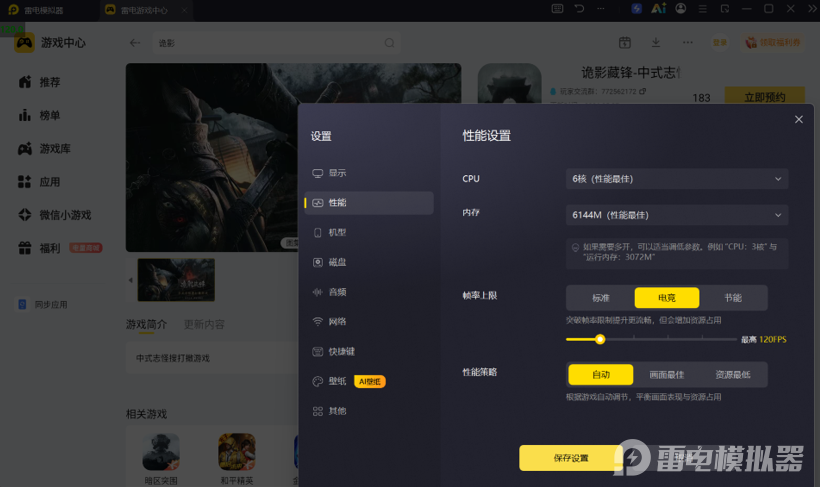Click the back arrow icon in title bar
This screenshot has height=487, width=820.
[x=579, y=9]
